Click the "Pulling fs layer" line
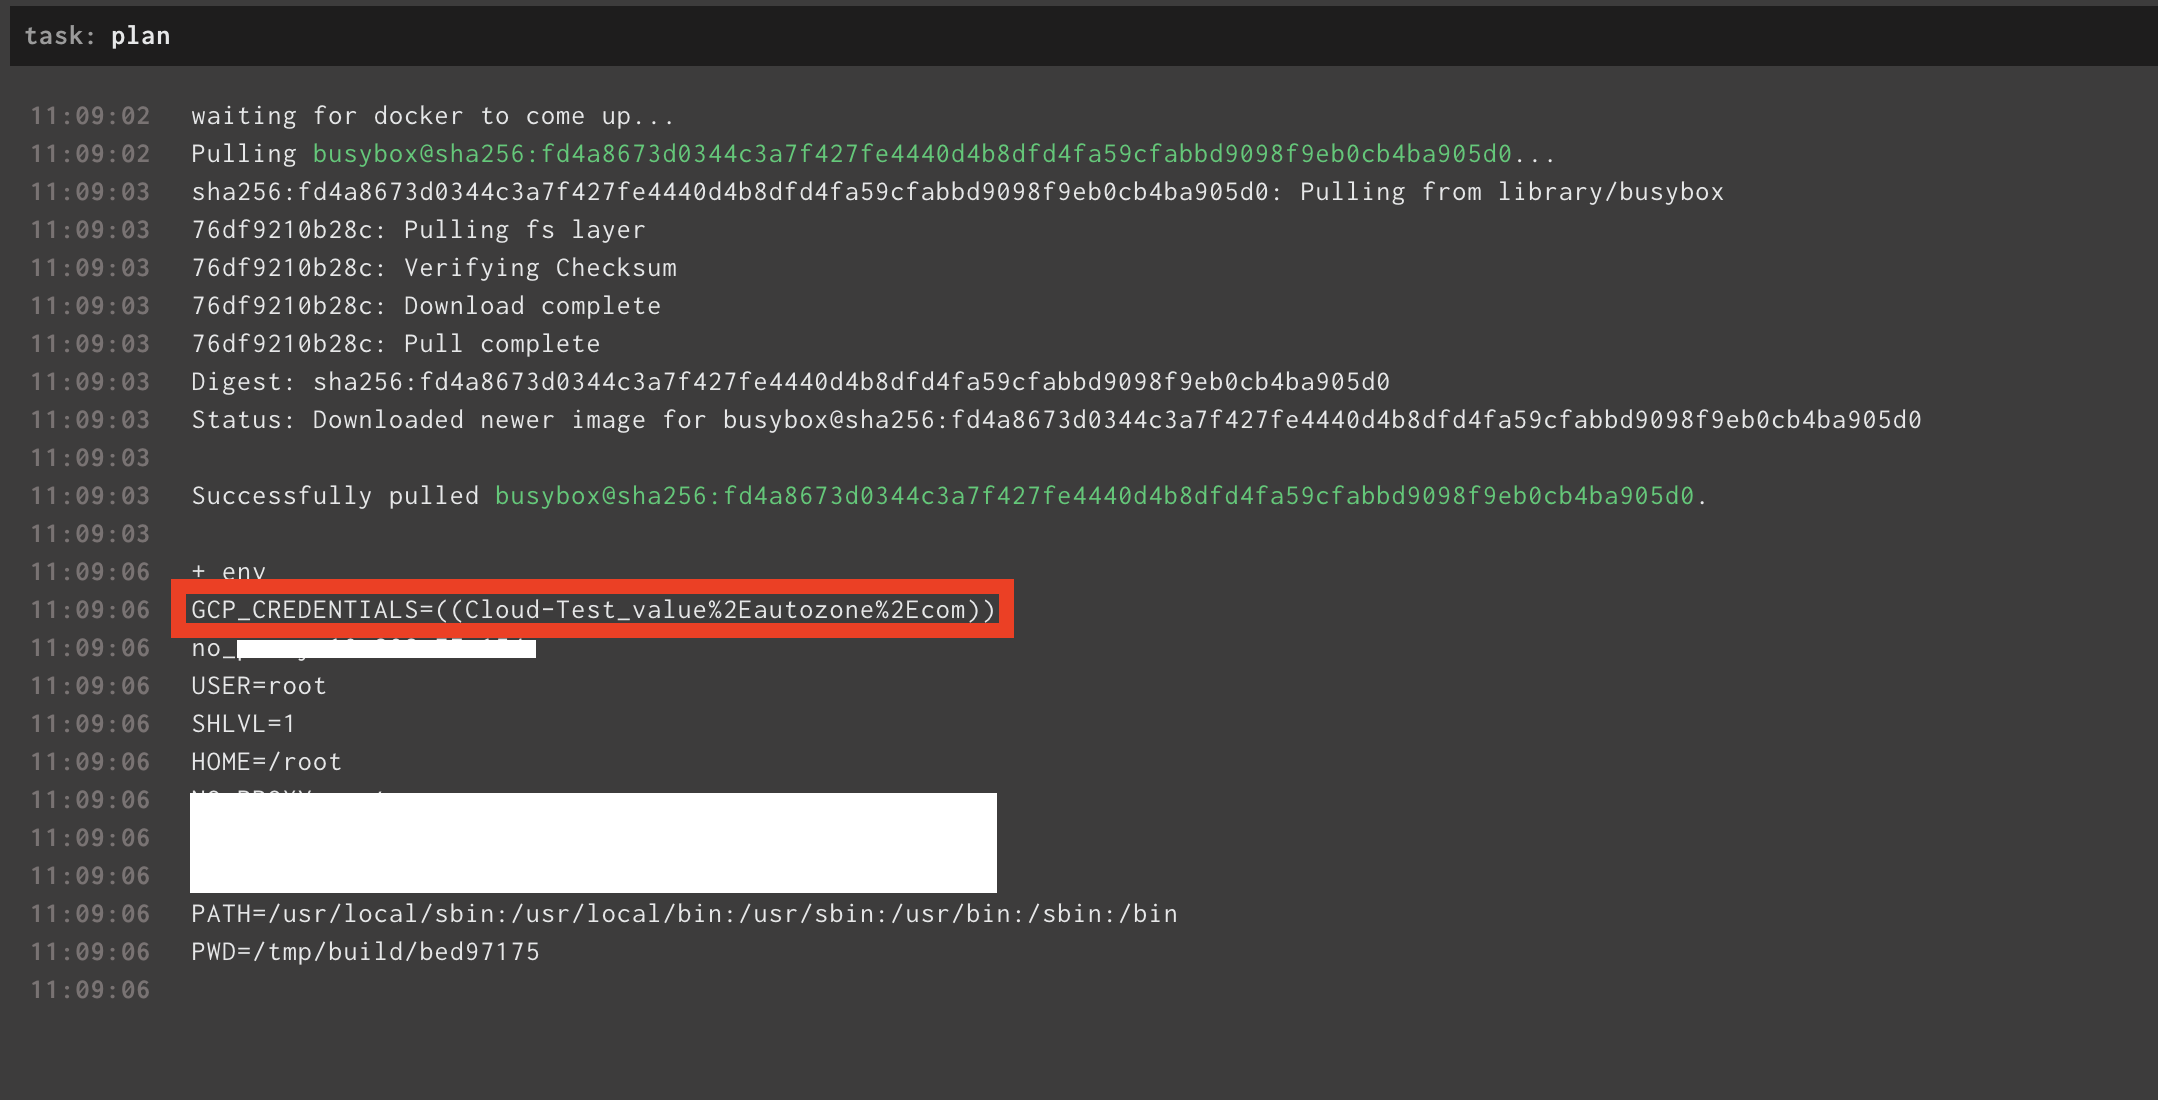 (418, 229)
